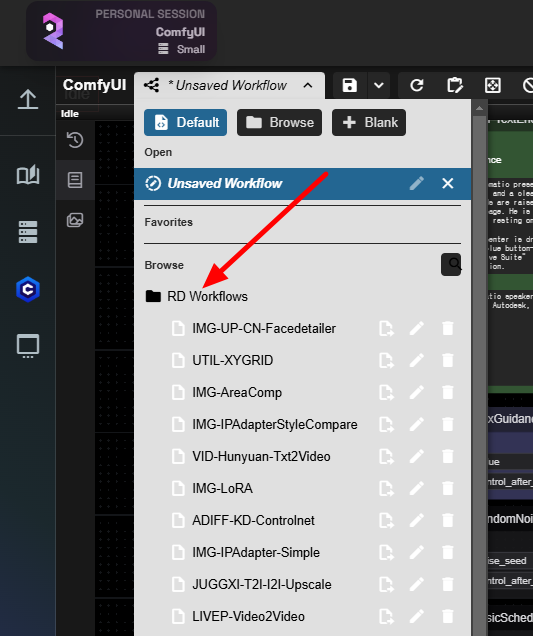This screenshot has height=636, width=533.
Task: Open IMG-UP-CN-Facedetailer workflow
Action: 264,328
